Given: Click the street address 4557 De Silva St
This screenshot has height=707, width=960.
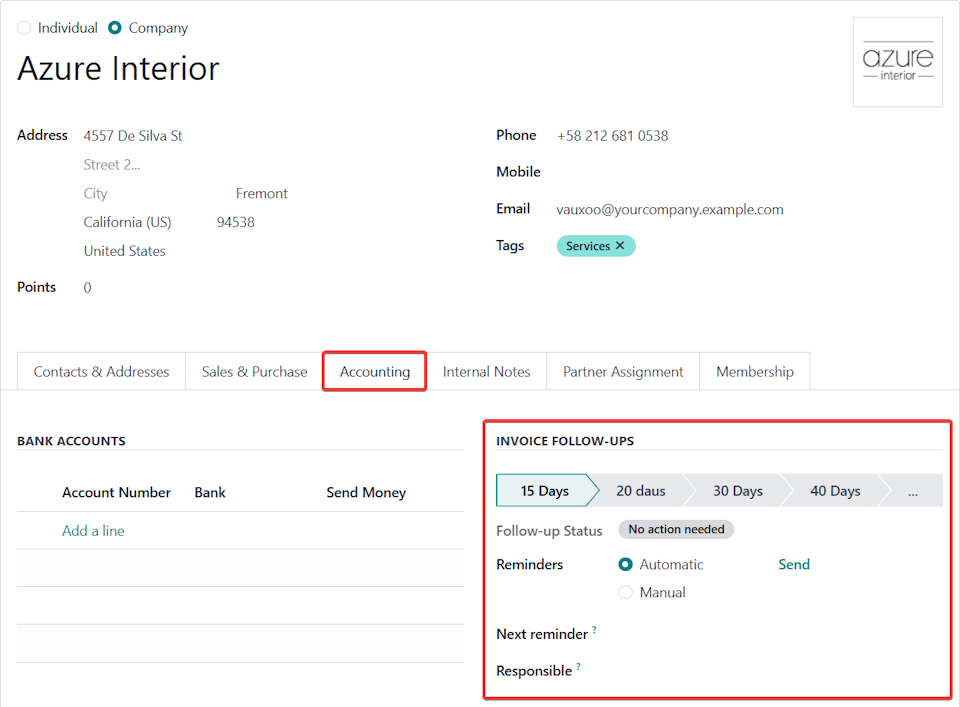Looking at the screenshot, I should (x=133, y=136).
